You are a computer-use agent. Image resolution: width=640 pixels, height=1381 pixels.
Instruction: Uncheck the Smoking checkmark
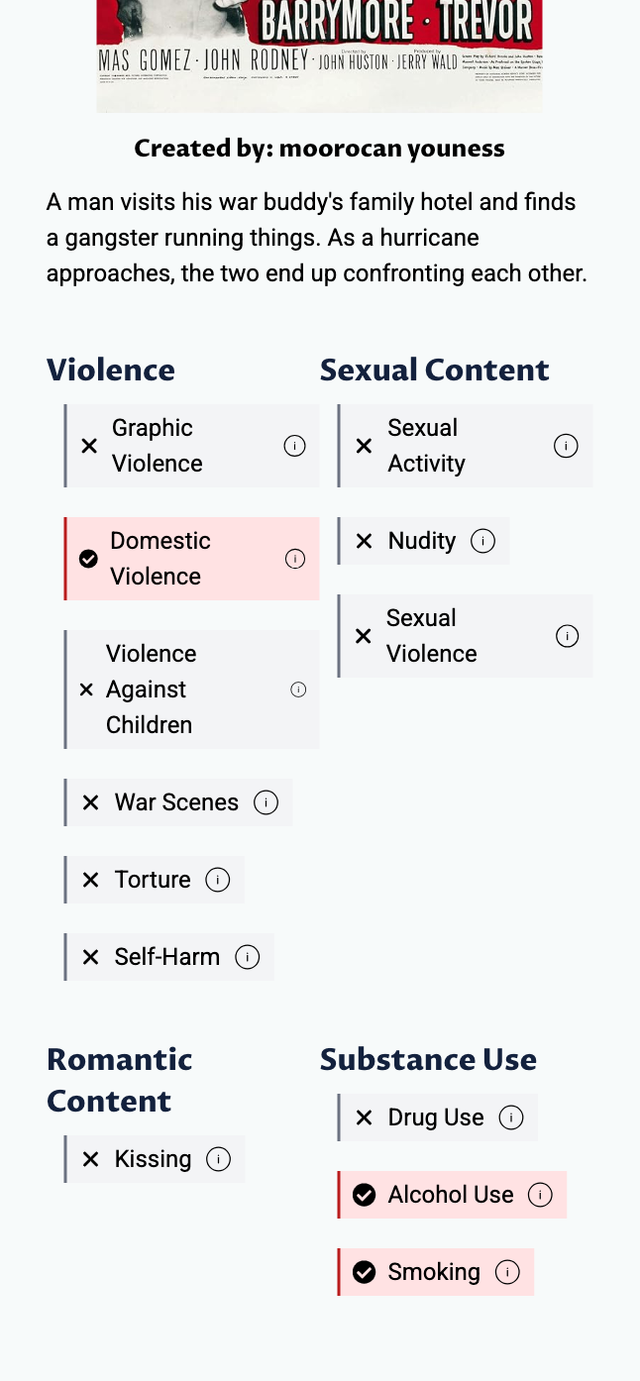click(x=365, y=1272)
